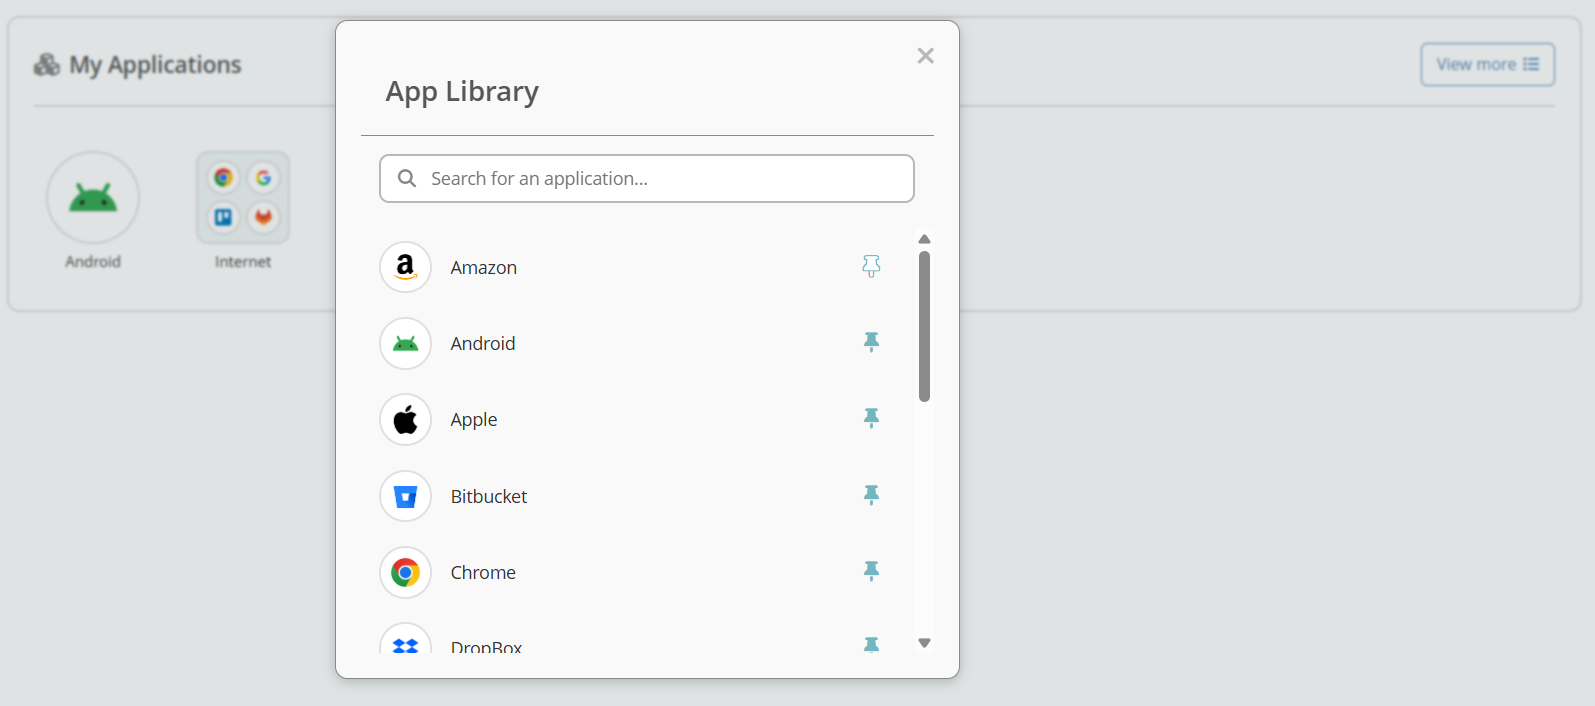Click the Amazon app icon in library
The width and height of the screenshot is (1595, 706).
[x=405, y=267]
